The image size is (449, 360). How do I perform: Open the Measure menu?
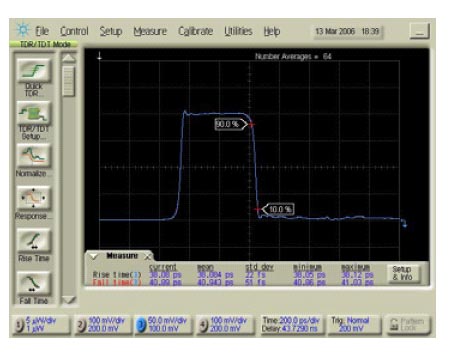[150, 31]
